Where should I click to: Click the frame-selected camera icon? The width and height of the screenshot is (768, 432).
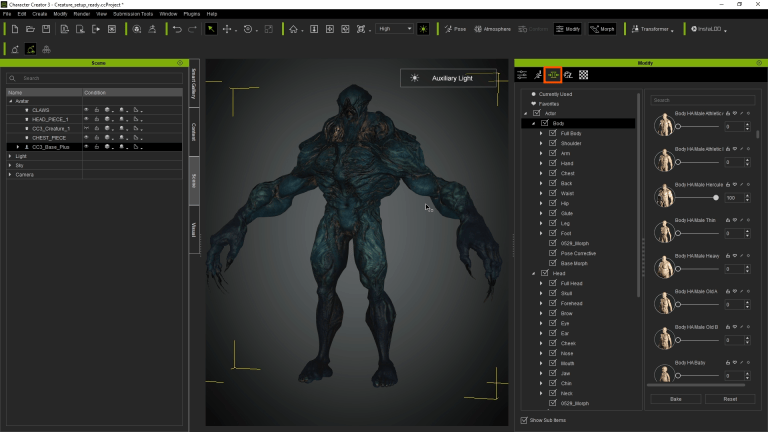[361, 29]
